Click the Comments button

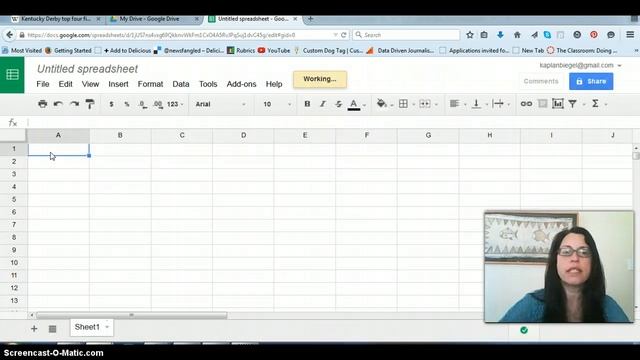[x=541, y=81]
